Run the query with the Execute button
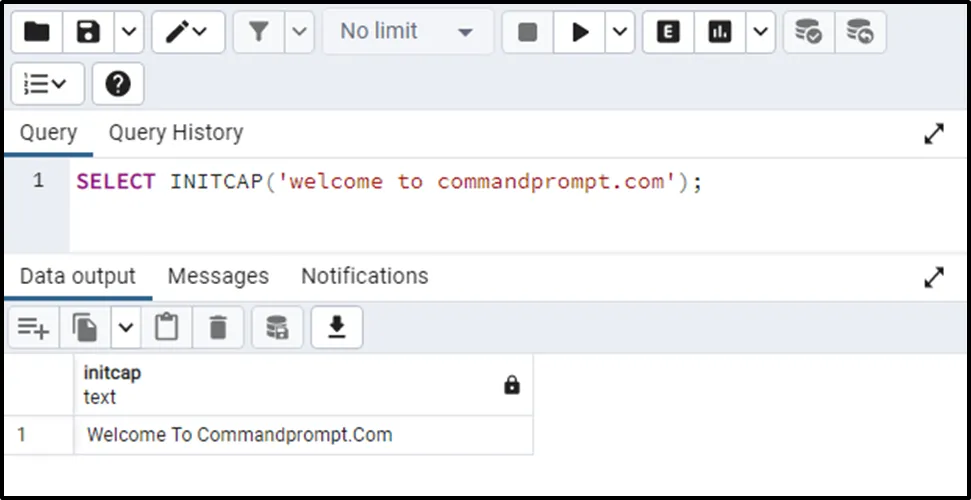This screenshot has height=500, width=971. tap(580, 32)
